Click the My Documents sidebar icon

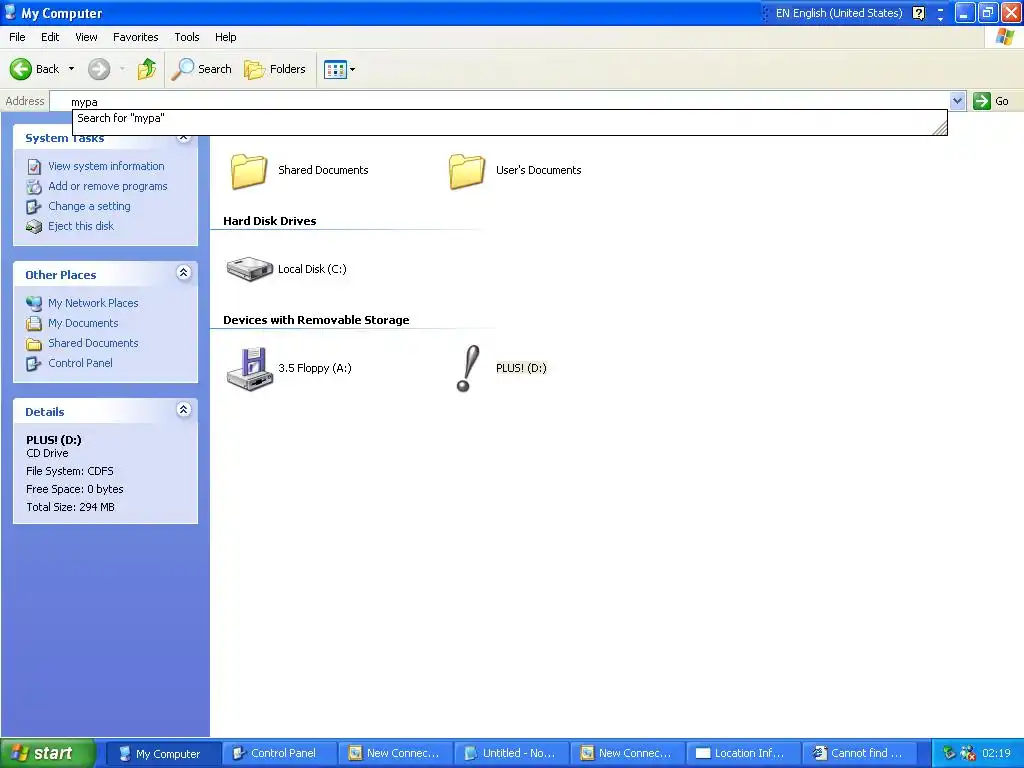[34, 323]
